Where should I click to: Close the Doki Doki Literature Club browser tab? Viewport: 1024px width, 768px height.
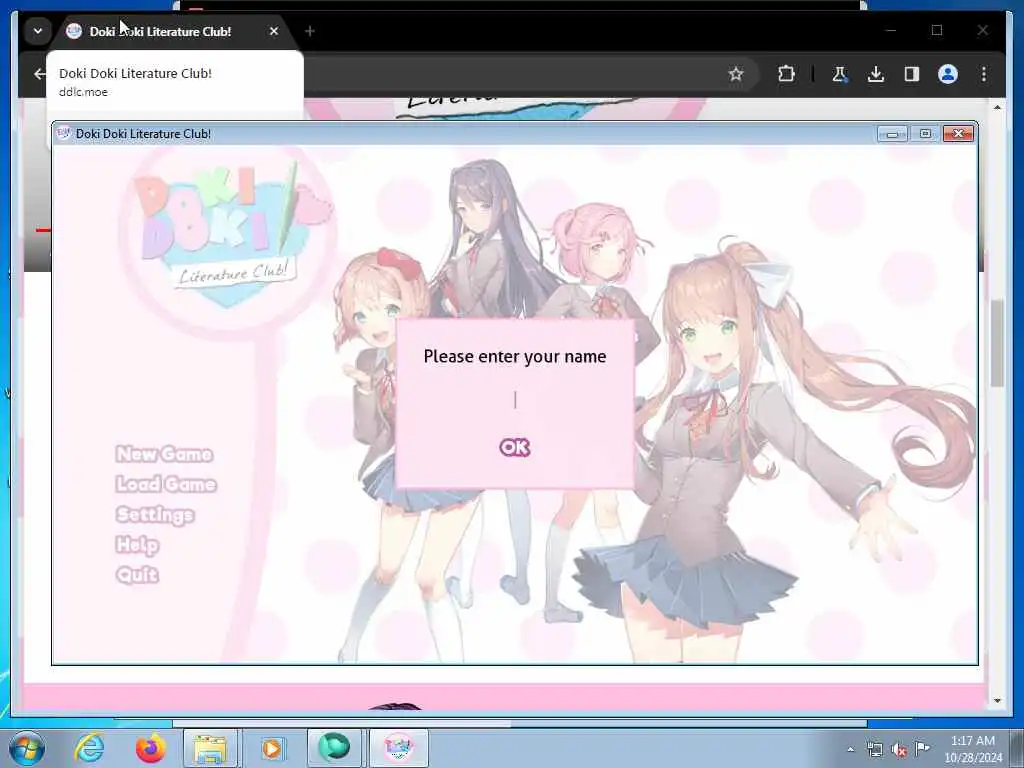tap(274, 31)
